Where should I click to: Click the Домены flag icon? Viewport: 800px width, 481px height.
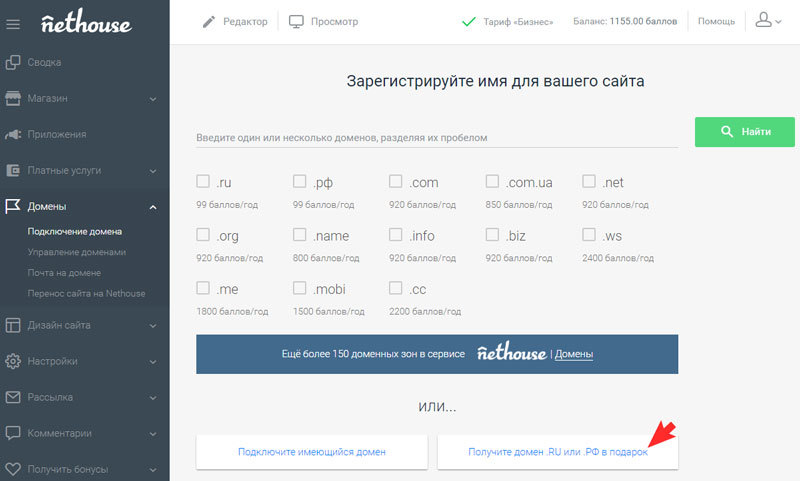(x=13, y=206)
